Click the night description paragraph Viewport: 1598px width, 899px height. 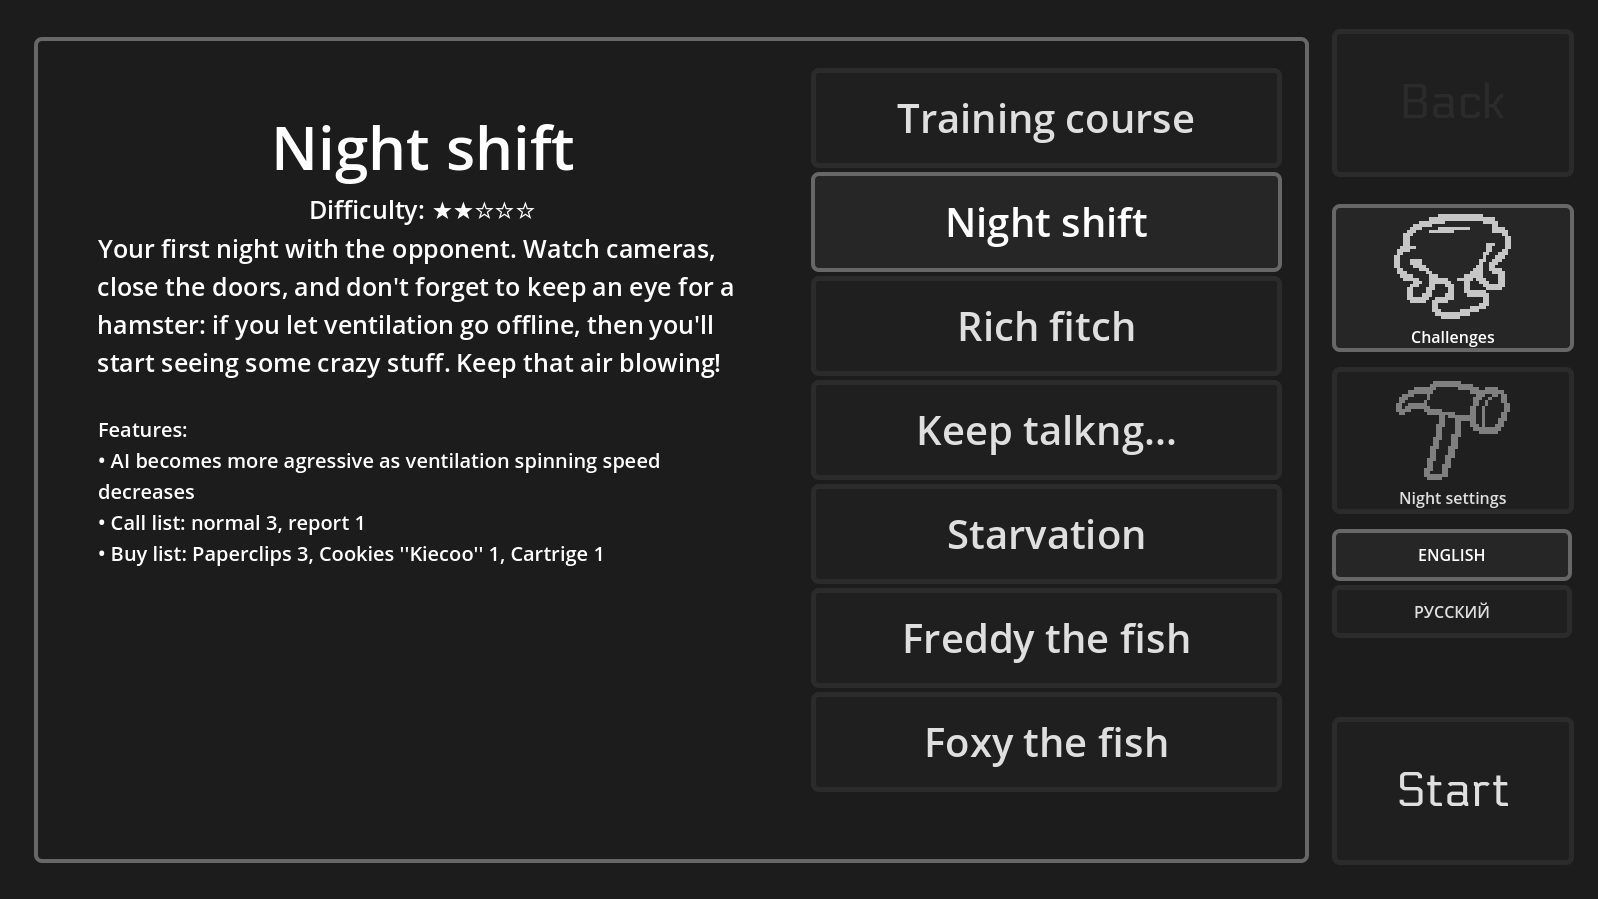tap(415, 306)
